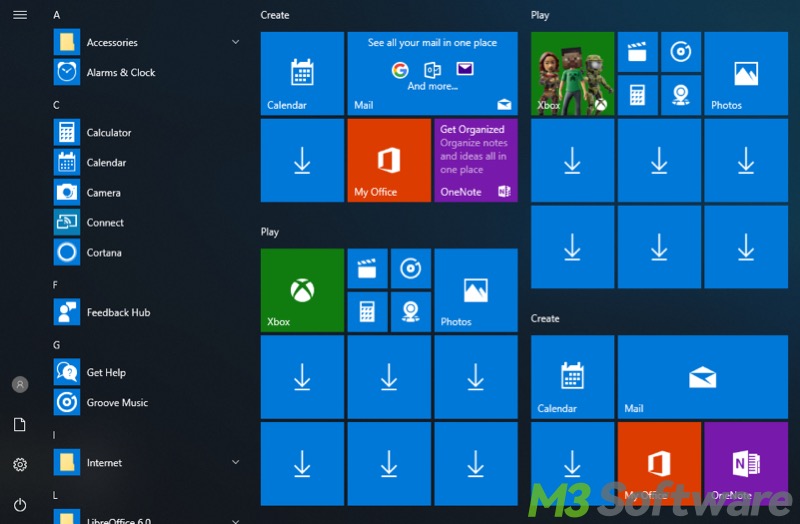Screen dimensions: 800x524
Task: Launch Alarms & Clock from the app list
Action: 146,72
